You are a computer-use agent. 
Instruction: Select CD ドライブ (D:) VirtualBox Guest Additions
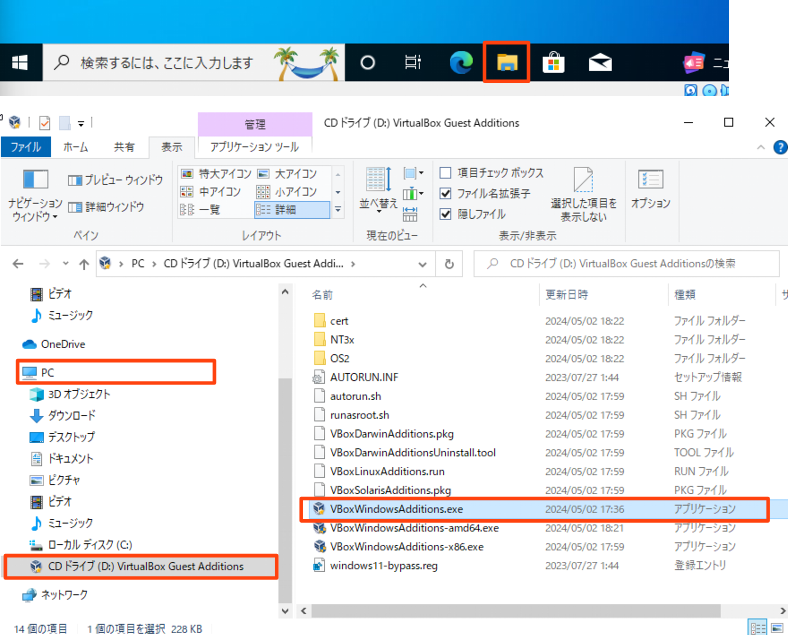pyautogui.click(x=140, y=567)
